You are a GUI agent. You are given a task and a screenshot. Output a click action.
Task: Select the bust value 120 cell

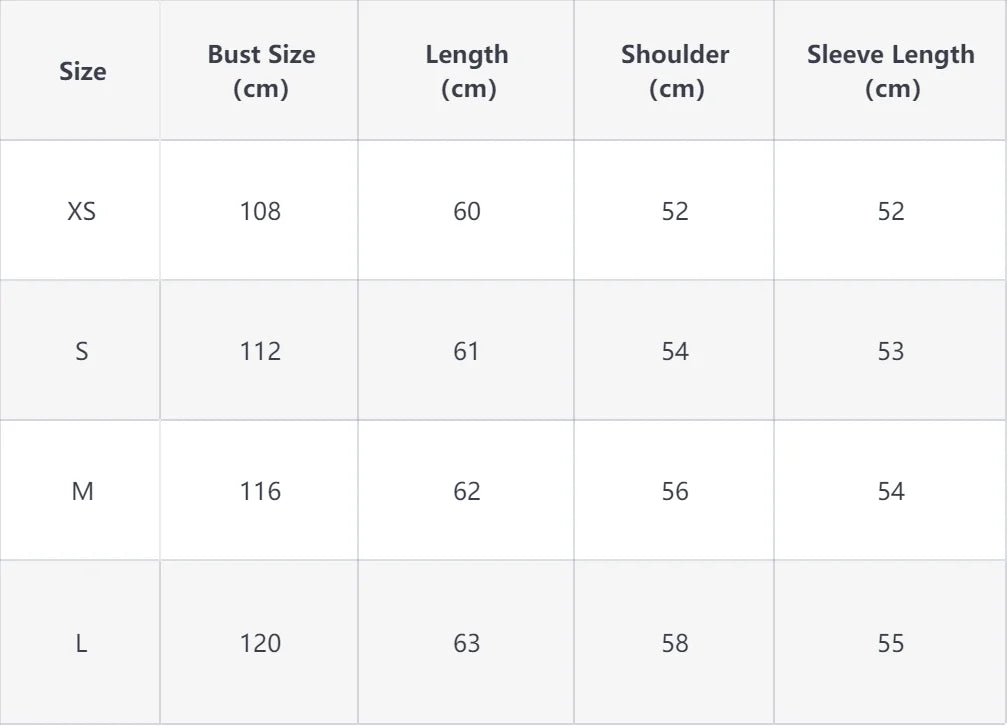pos(260,643)
